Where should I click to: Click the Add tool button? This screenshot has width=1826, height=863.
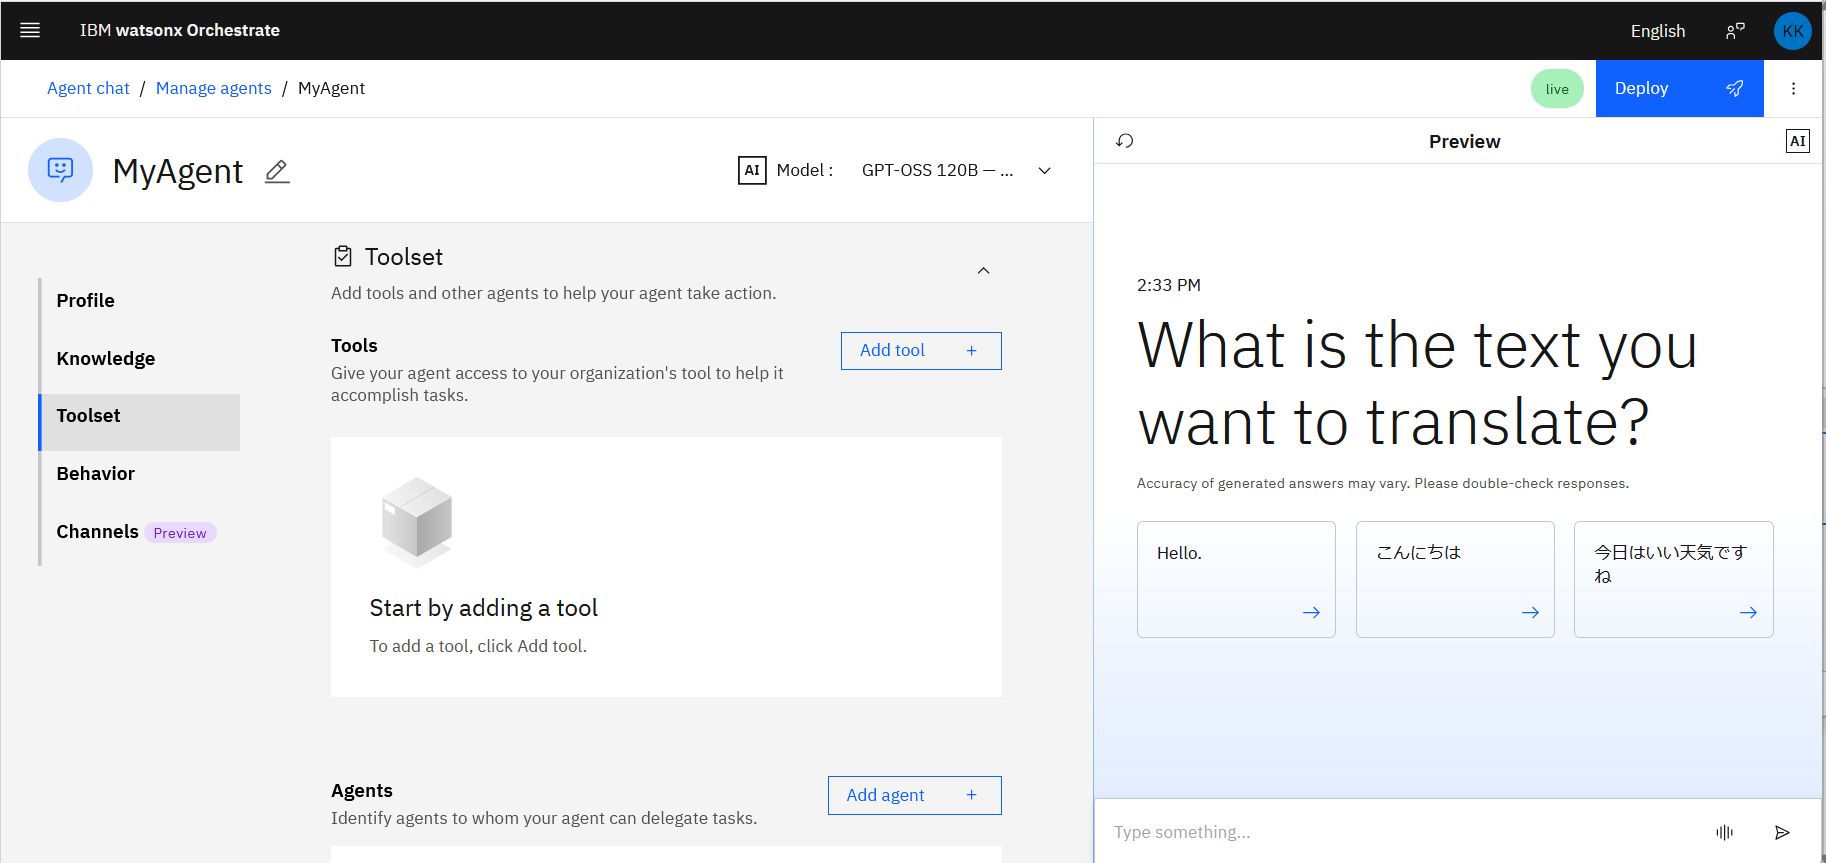pos(920,351)
